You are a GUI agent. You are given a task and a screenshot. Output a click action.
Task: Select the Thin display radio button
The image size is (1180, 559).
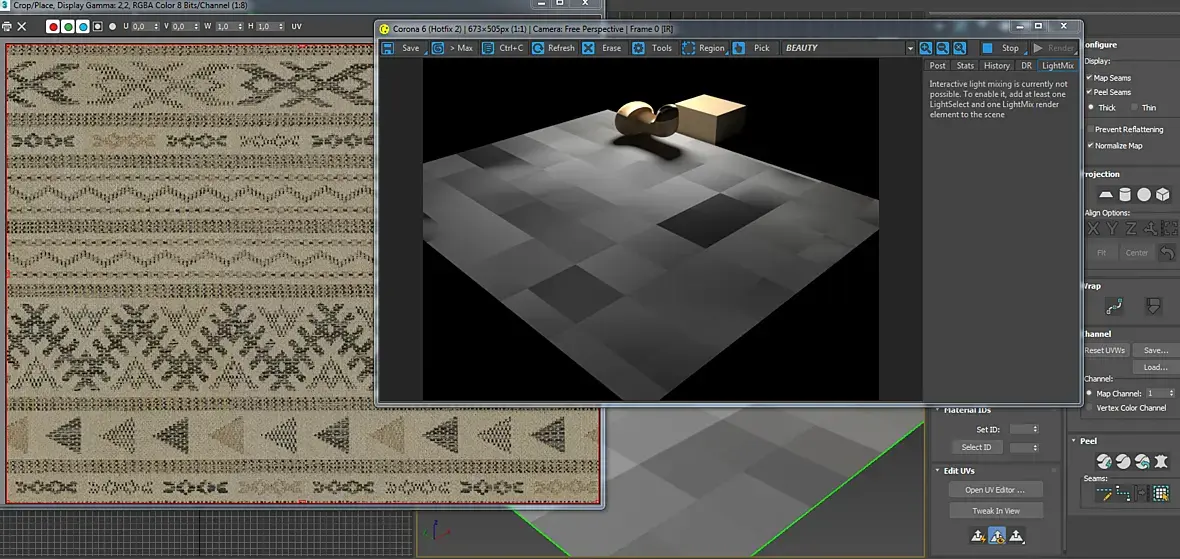1135,107
